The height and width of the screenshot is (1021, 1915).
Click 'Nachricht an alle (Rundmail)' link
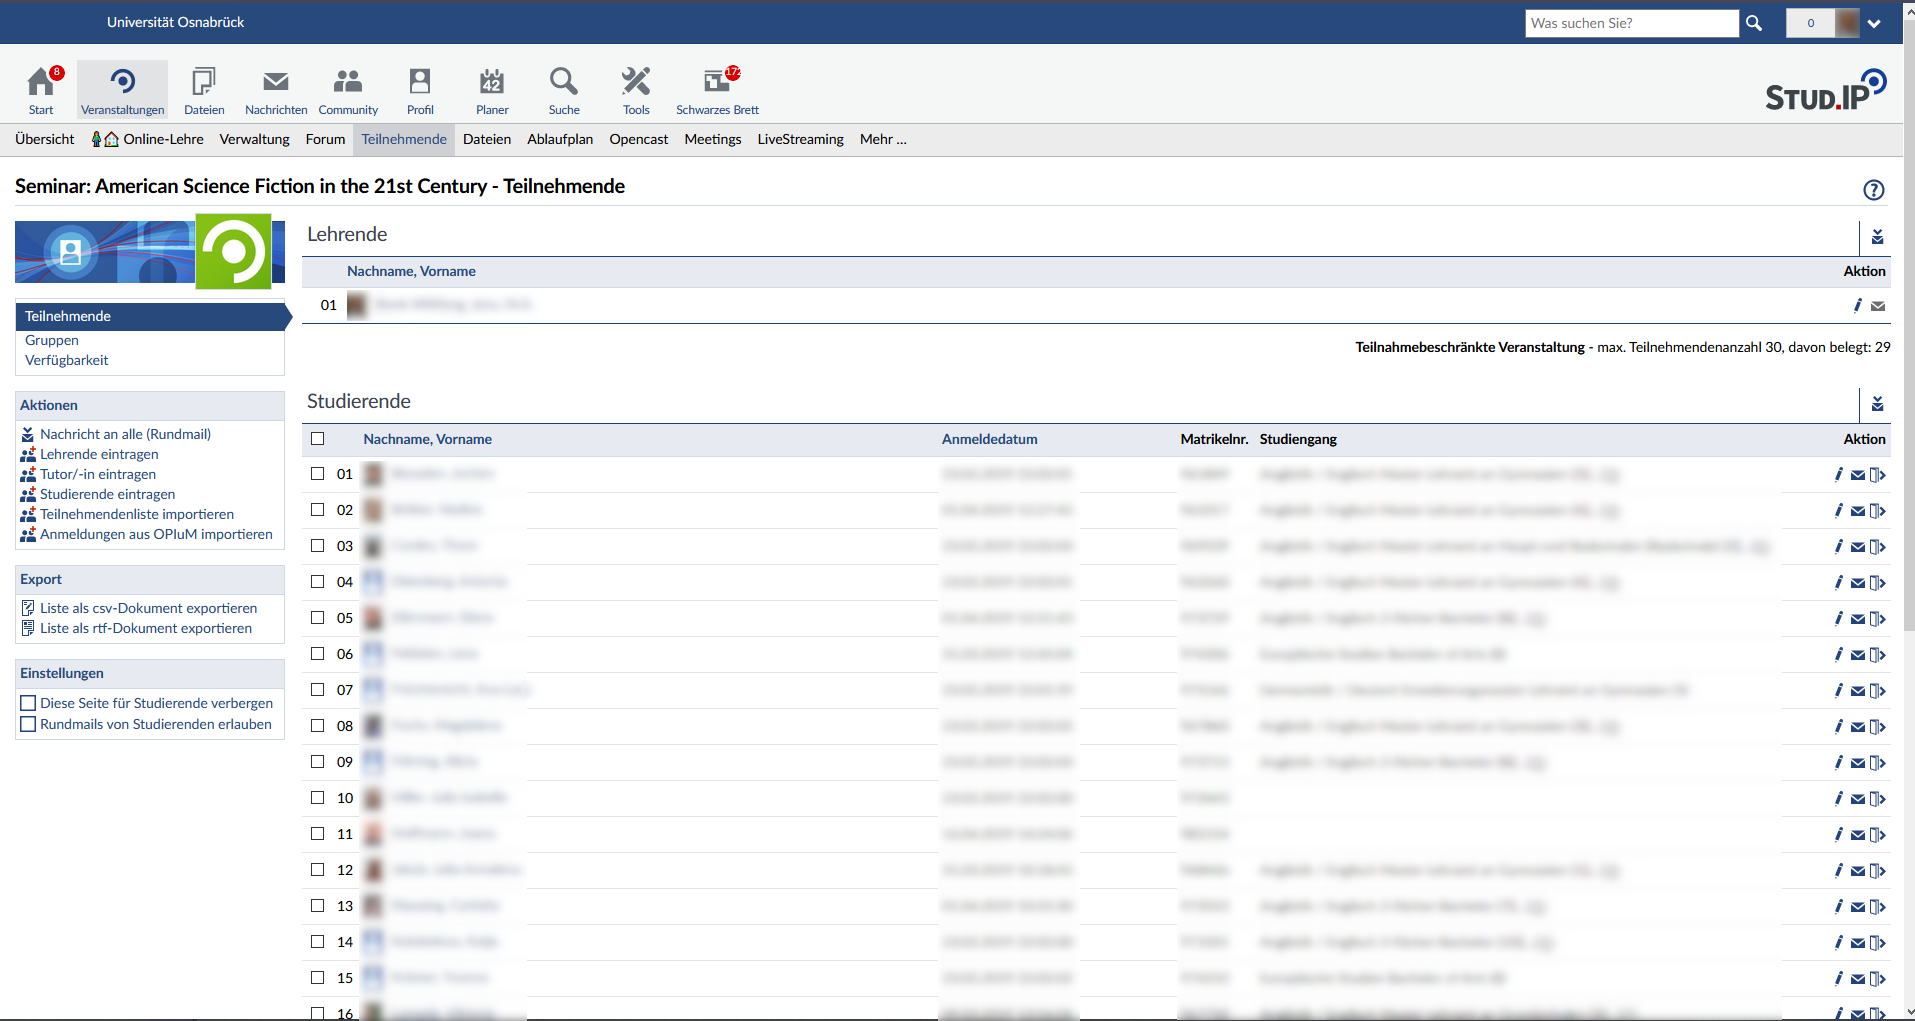tap(125, 434)
